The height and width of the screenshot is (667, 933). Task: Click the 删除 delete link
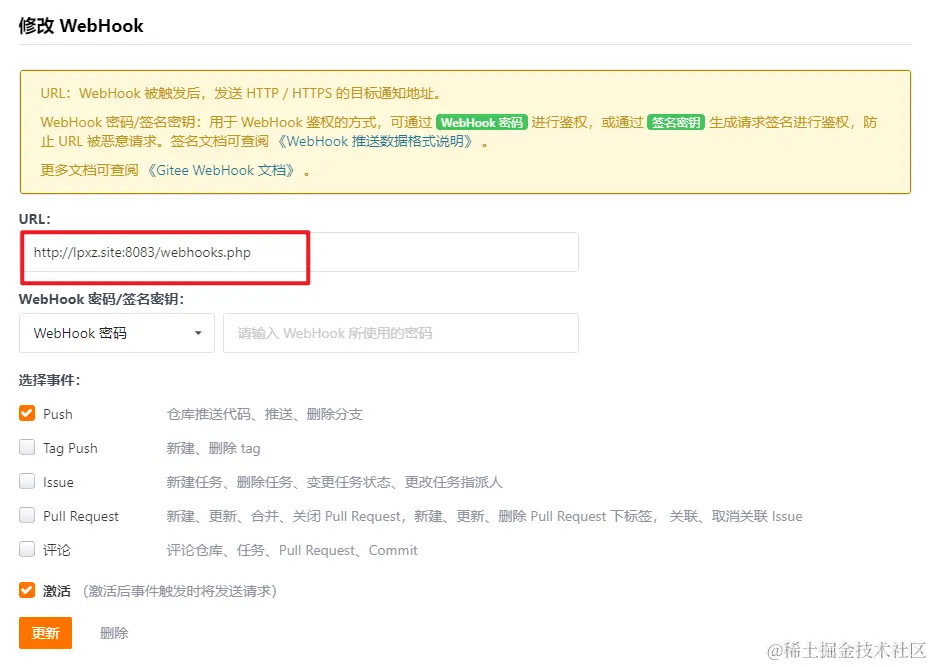[114, 633]
